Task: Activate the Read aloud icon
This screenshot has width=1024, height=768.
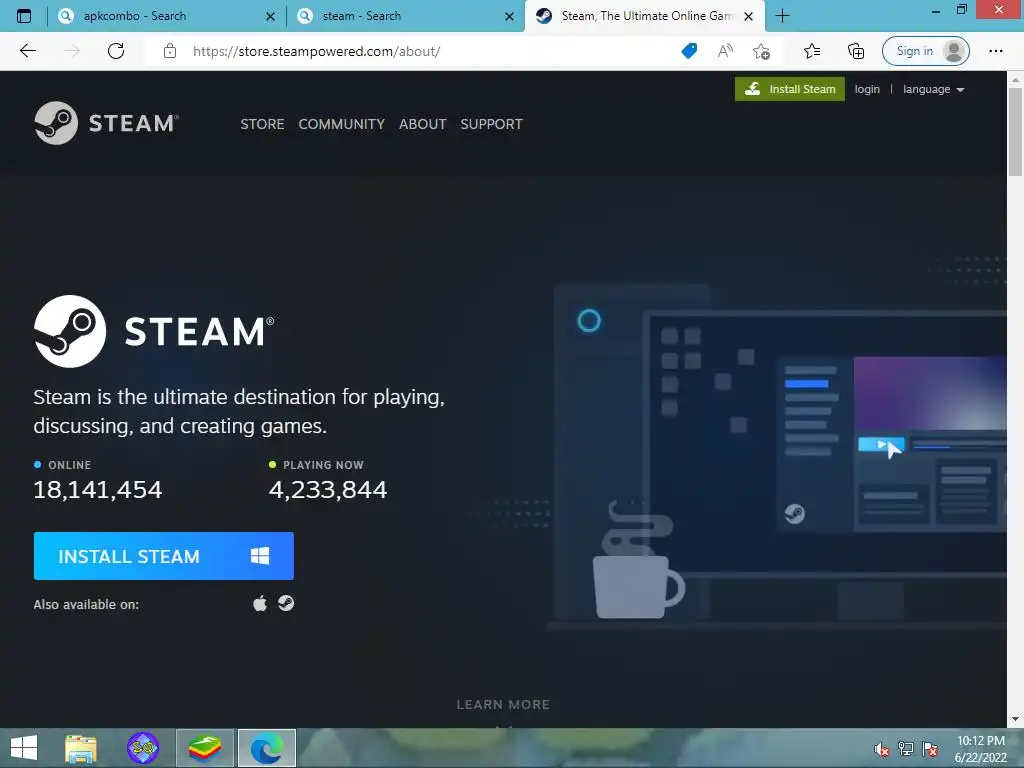Action: click(x=725, y=51)
